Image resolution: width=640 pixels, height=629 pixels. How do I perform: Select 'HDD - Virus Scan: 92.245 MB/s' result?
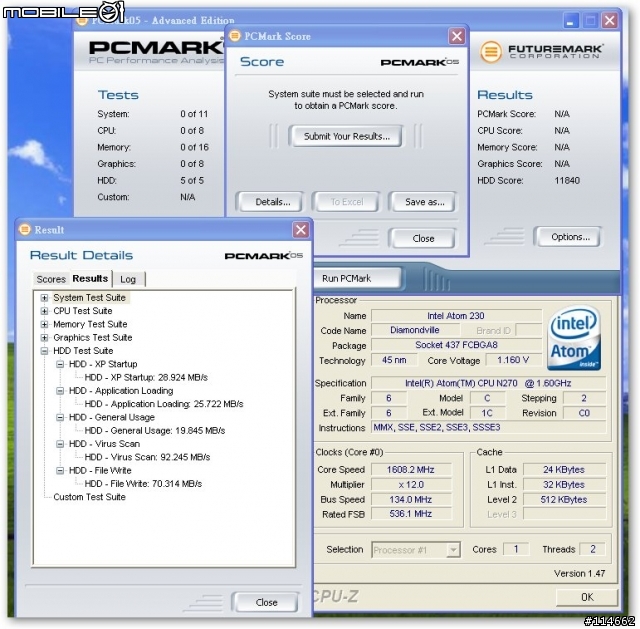tap(147, 457)
